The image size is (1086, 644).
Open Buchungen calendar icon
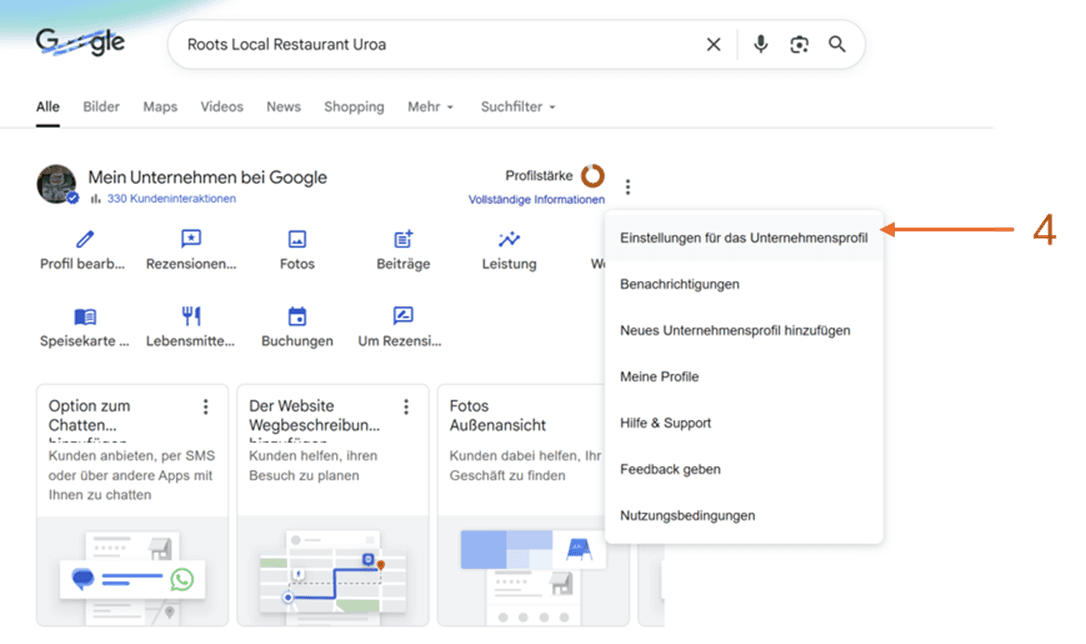[x=297, y=316]
